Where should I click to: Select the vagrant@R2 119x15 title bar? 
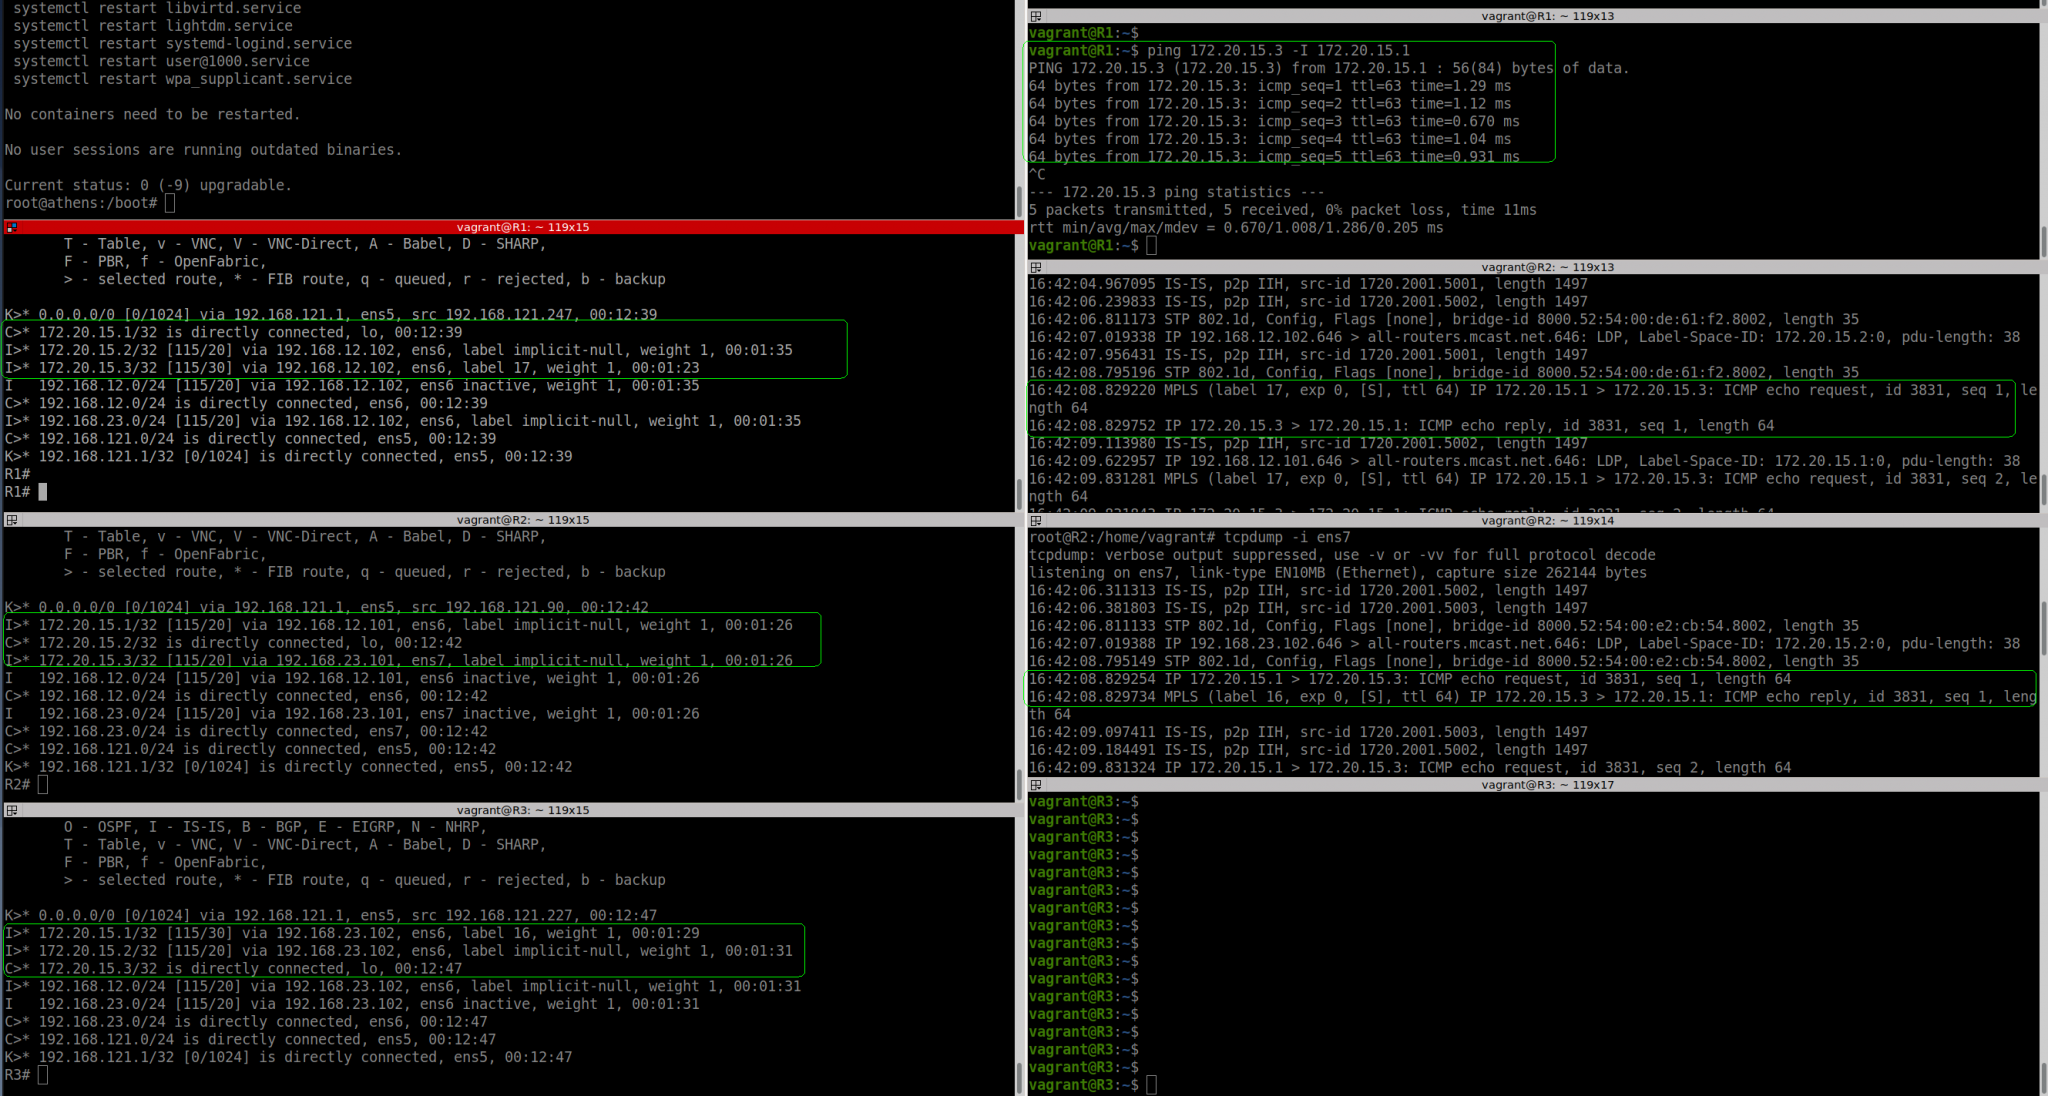point(514,520)
